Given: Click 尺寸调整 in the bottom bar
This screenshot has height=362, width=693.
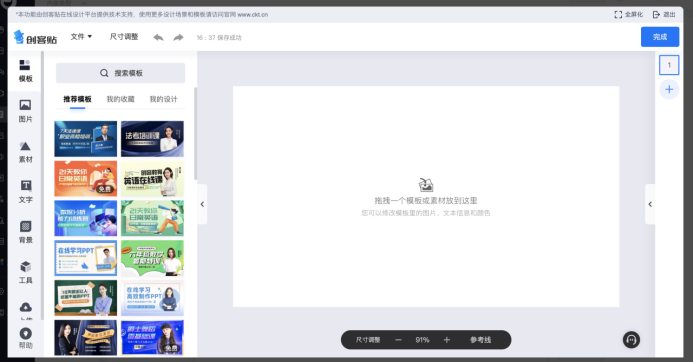Looking at the screenshot, I should [368, 340].
